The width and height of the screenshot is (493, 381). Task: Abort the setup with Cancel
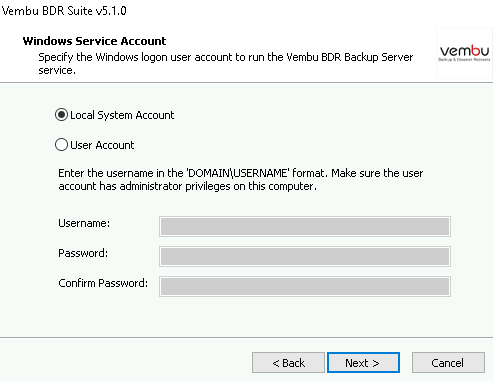pyautogui.click(x=448, y=363)
